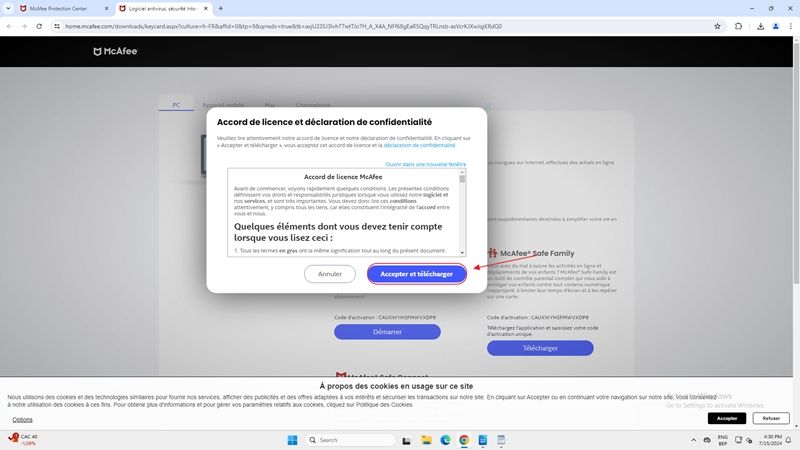Click license scrollbar down arrow
The image size is (800, 450).
[x=462, y=253]
